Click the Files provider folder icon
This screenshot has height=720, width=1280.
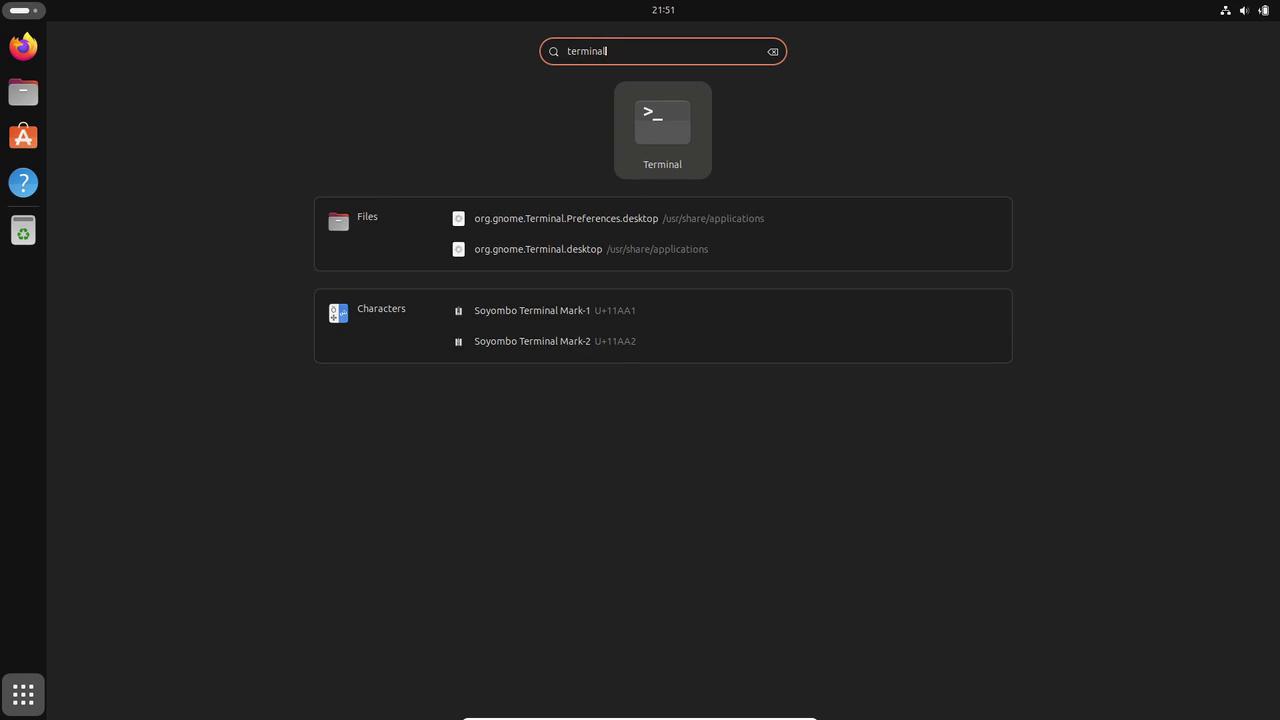pos(338,221)
